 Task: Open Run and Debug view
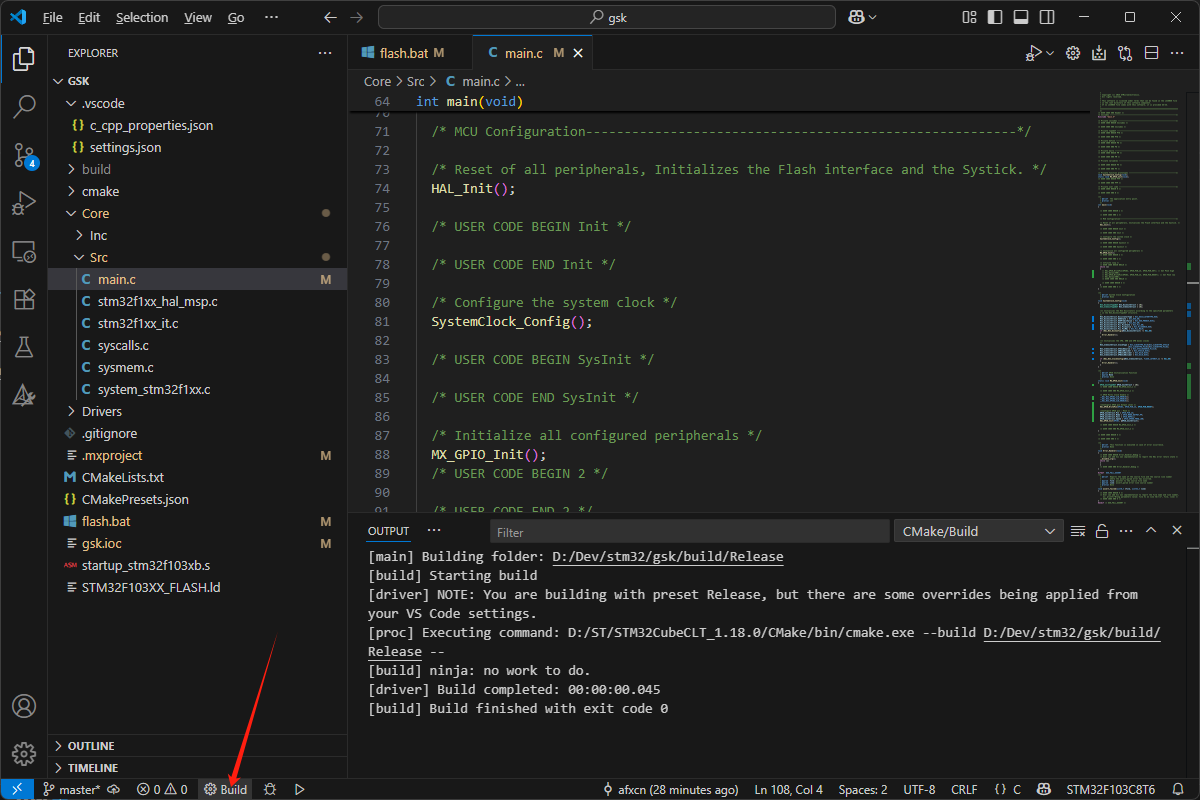pos(24,203)
